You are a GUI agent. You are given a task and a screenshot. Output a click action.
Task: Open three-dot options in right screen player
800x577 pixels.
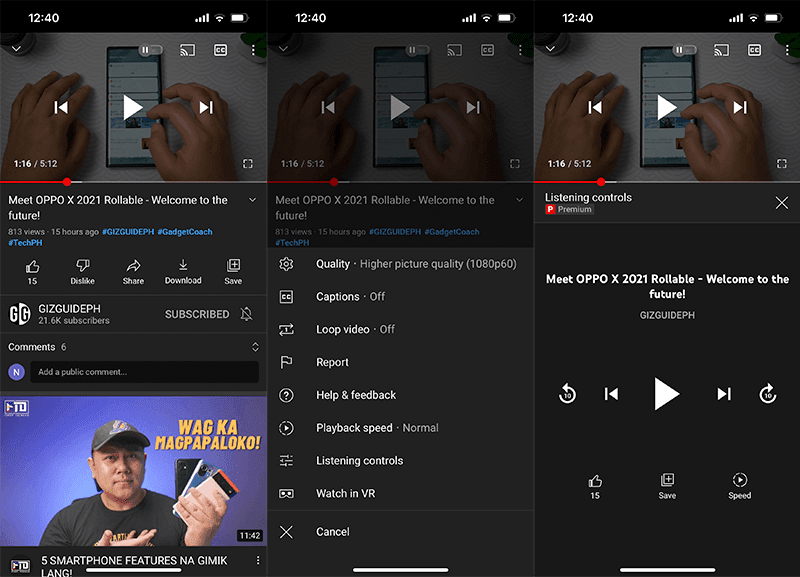click(787, 50)
